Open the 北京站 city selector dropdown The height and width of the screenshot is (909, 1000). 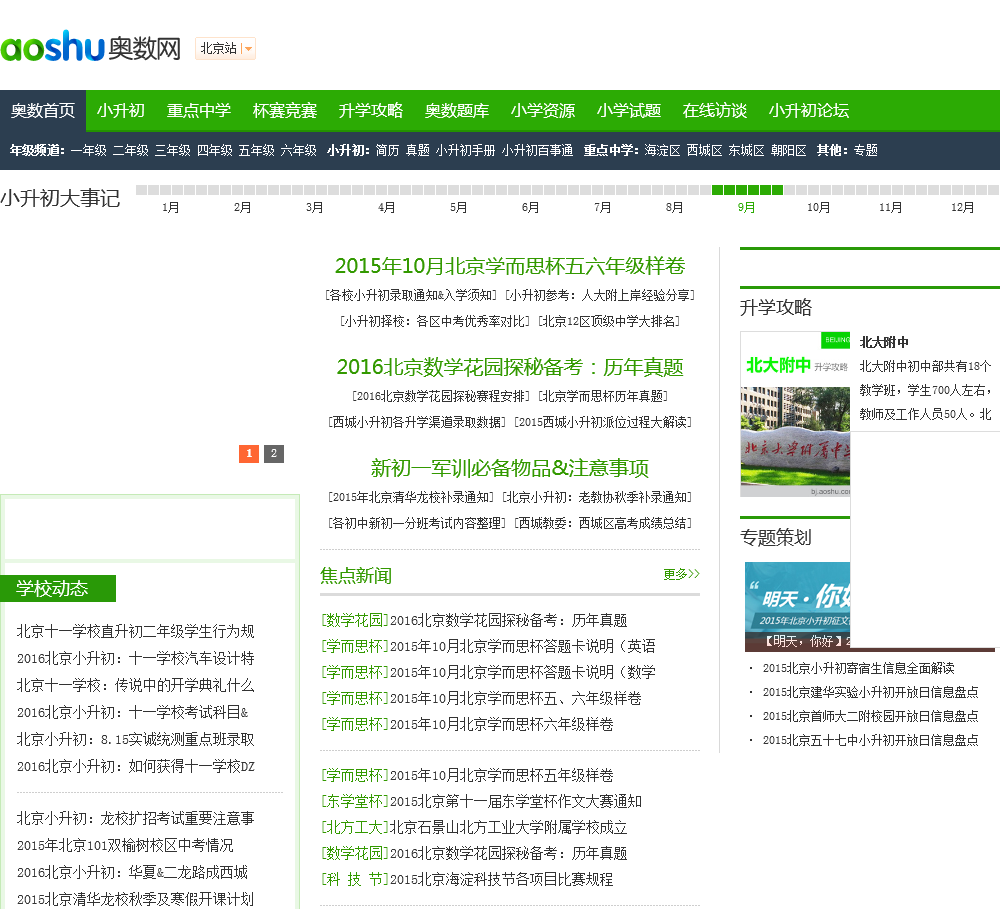click(x=225, y=48)
